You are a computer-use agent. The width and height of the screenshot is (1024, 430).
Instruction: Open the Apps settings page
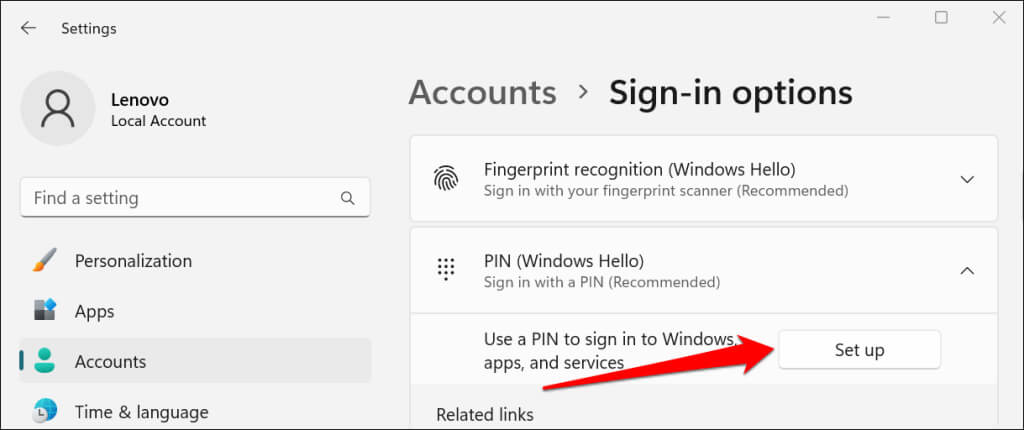coord(95,311)
